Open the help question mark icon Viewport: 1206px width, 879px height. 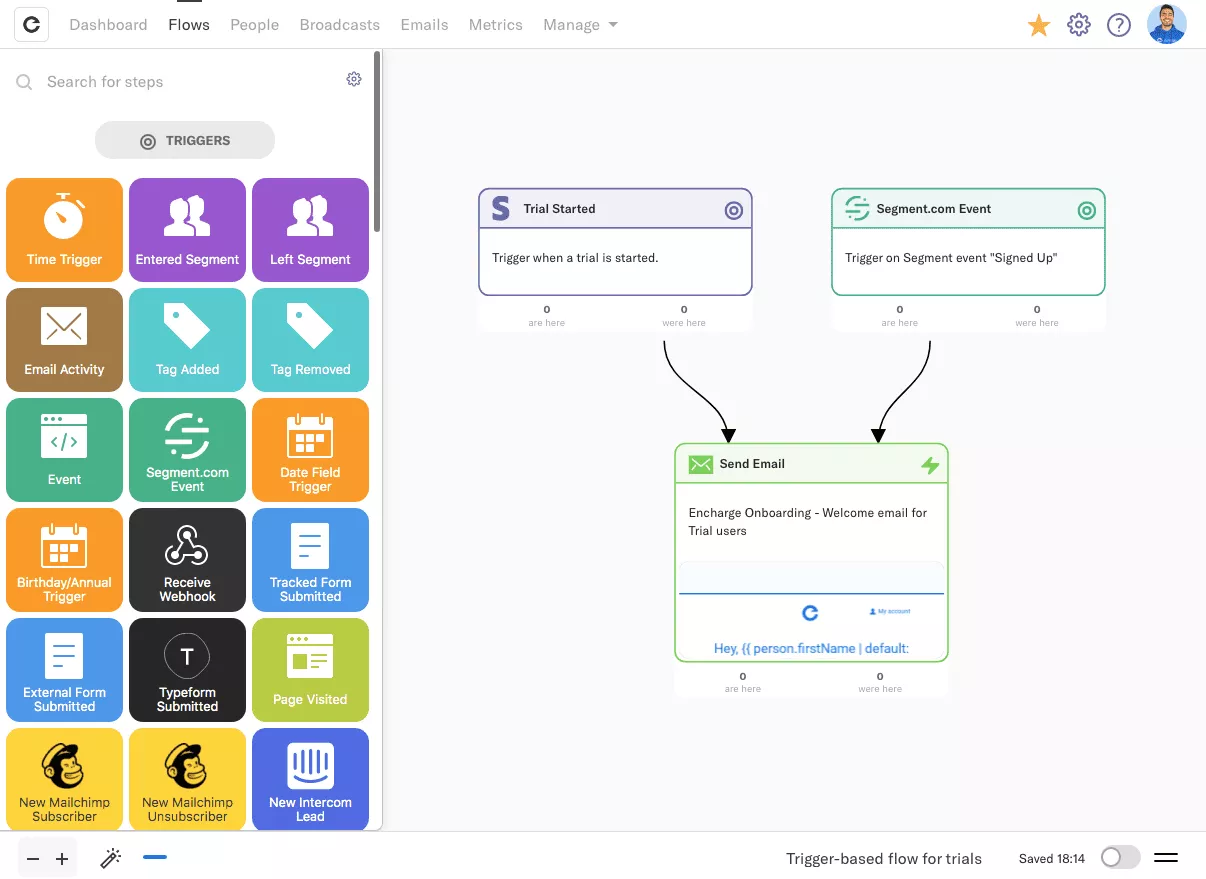tap(1119, 25)
